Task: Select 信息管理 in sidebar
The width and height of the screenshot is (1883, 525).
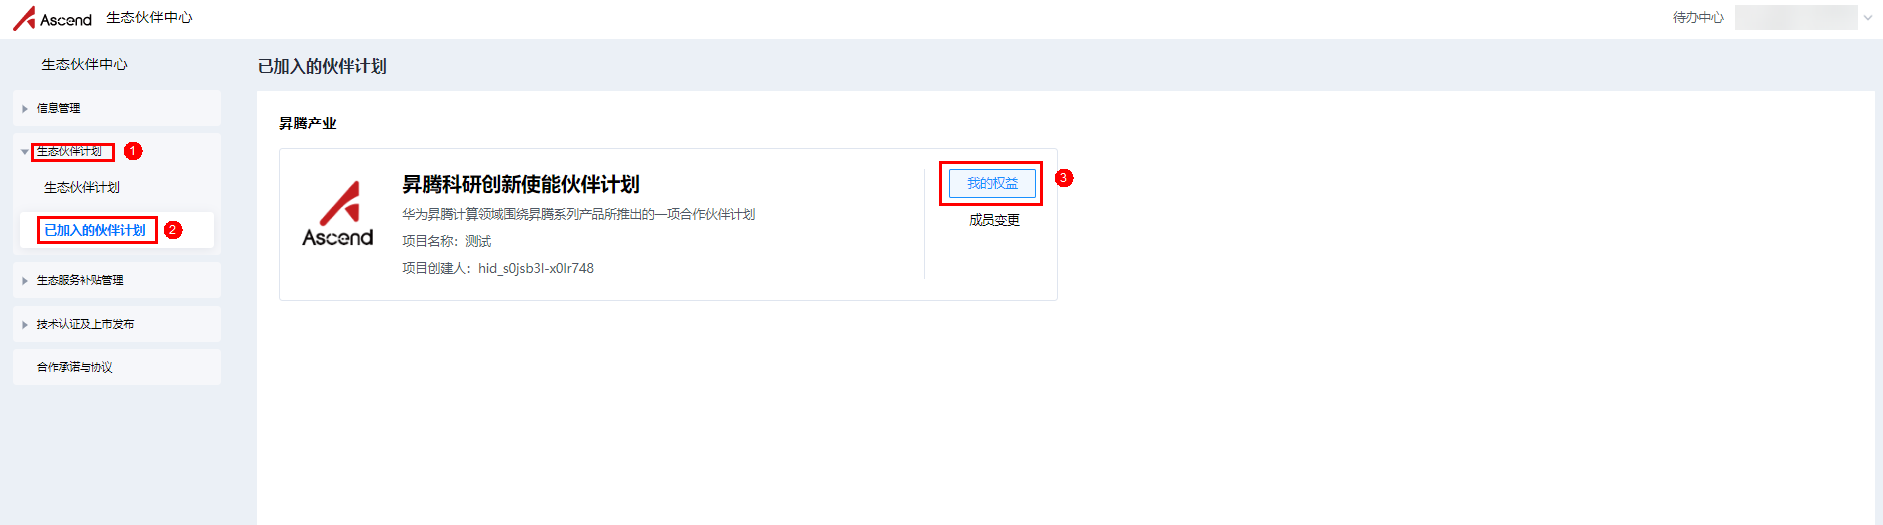Action: tap(59, 108)
